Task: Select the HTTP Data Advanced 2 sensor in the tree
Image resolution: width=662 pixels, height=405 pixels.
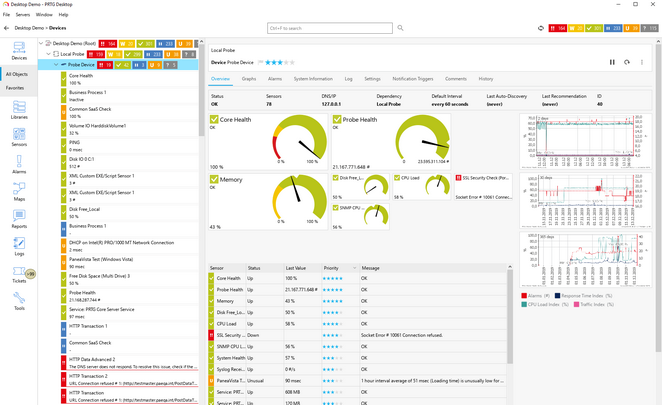Action: tap(130, 363)
